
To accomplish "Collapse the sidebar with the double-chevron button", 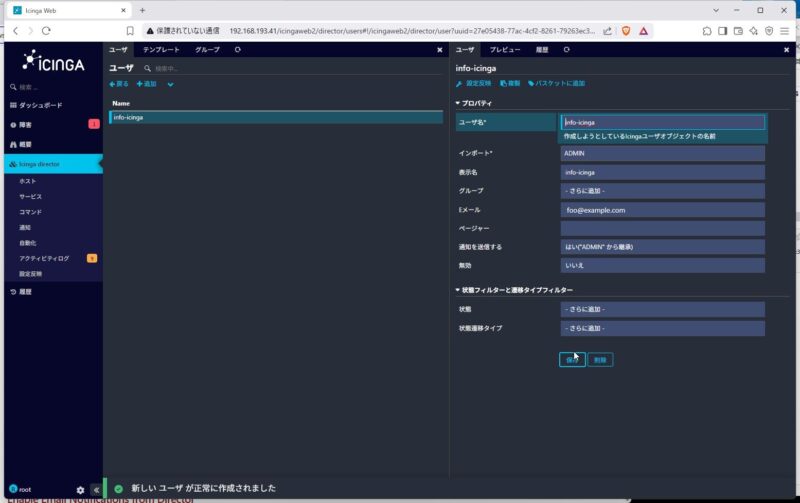I will [x=96, y=490].
